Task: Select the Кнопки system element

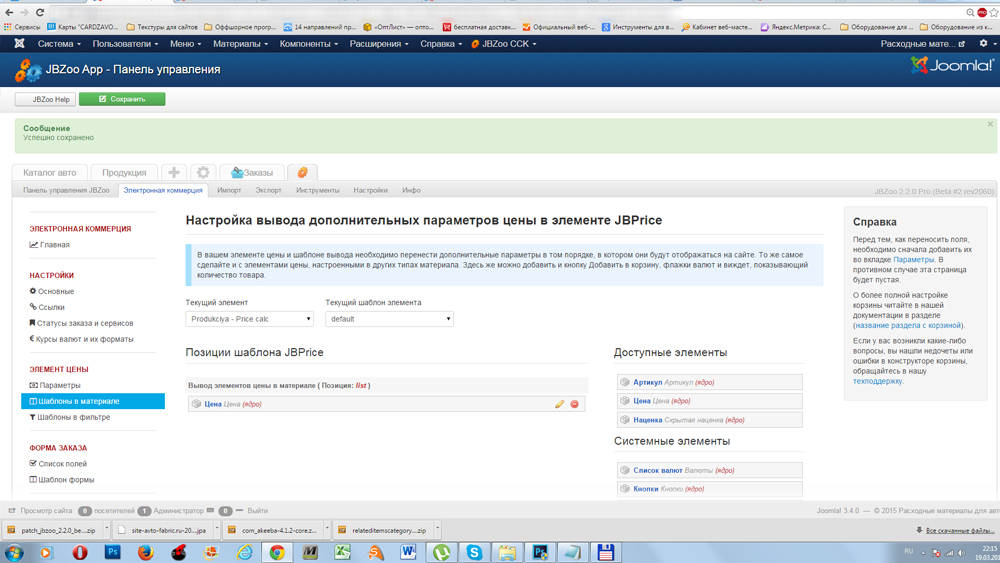Action: tap(709, 488)
